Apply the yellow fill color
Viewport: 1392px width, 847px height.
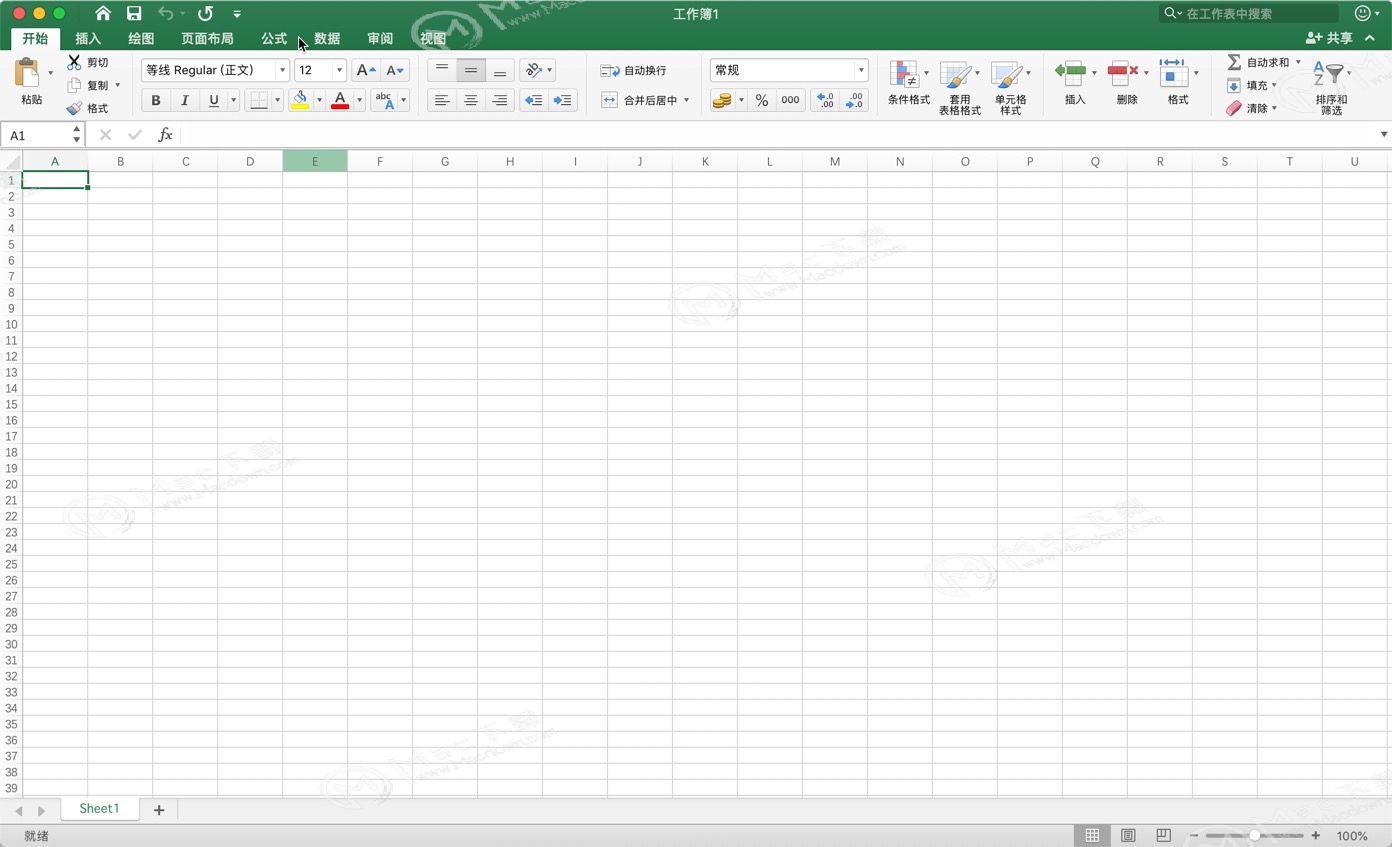click(299, 100)
